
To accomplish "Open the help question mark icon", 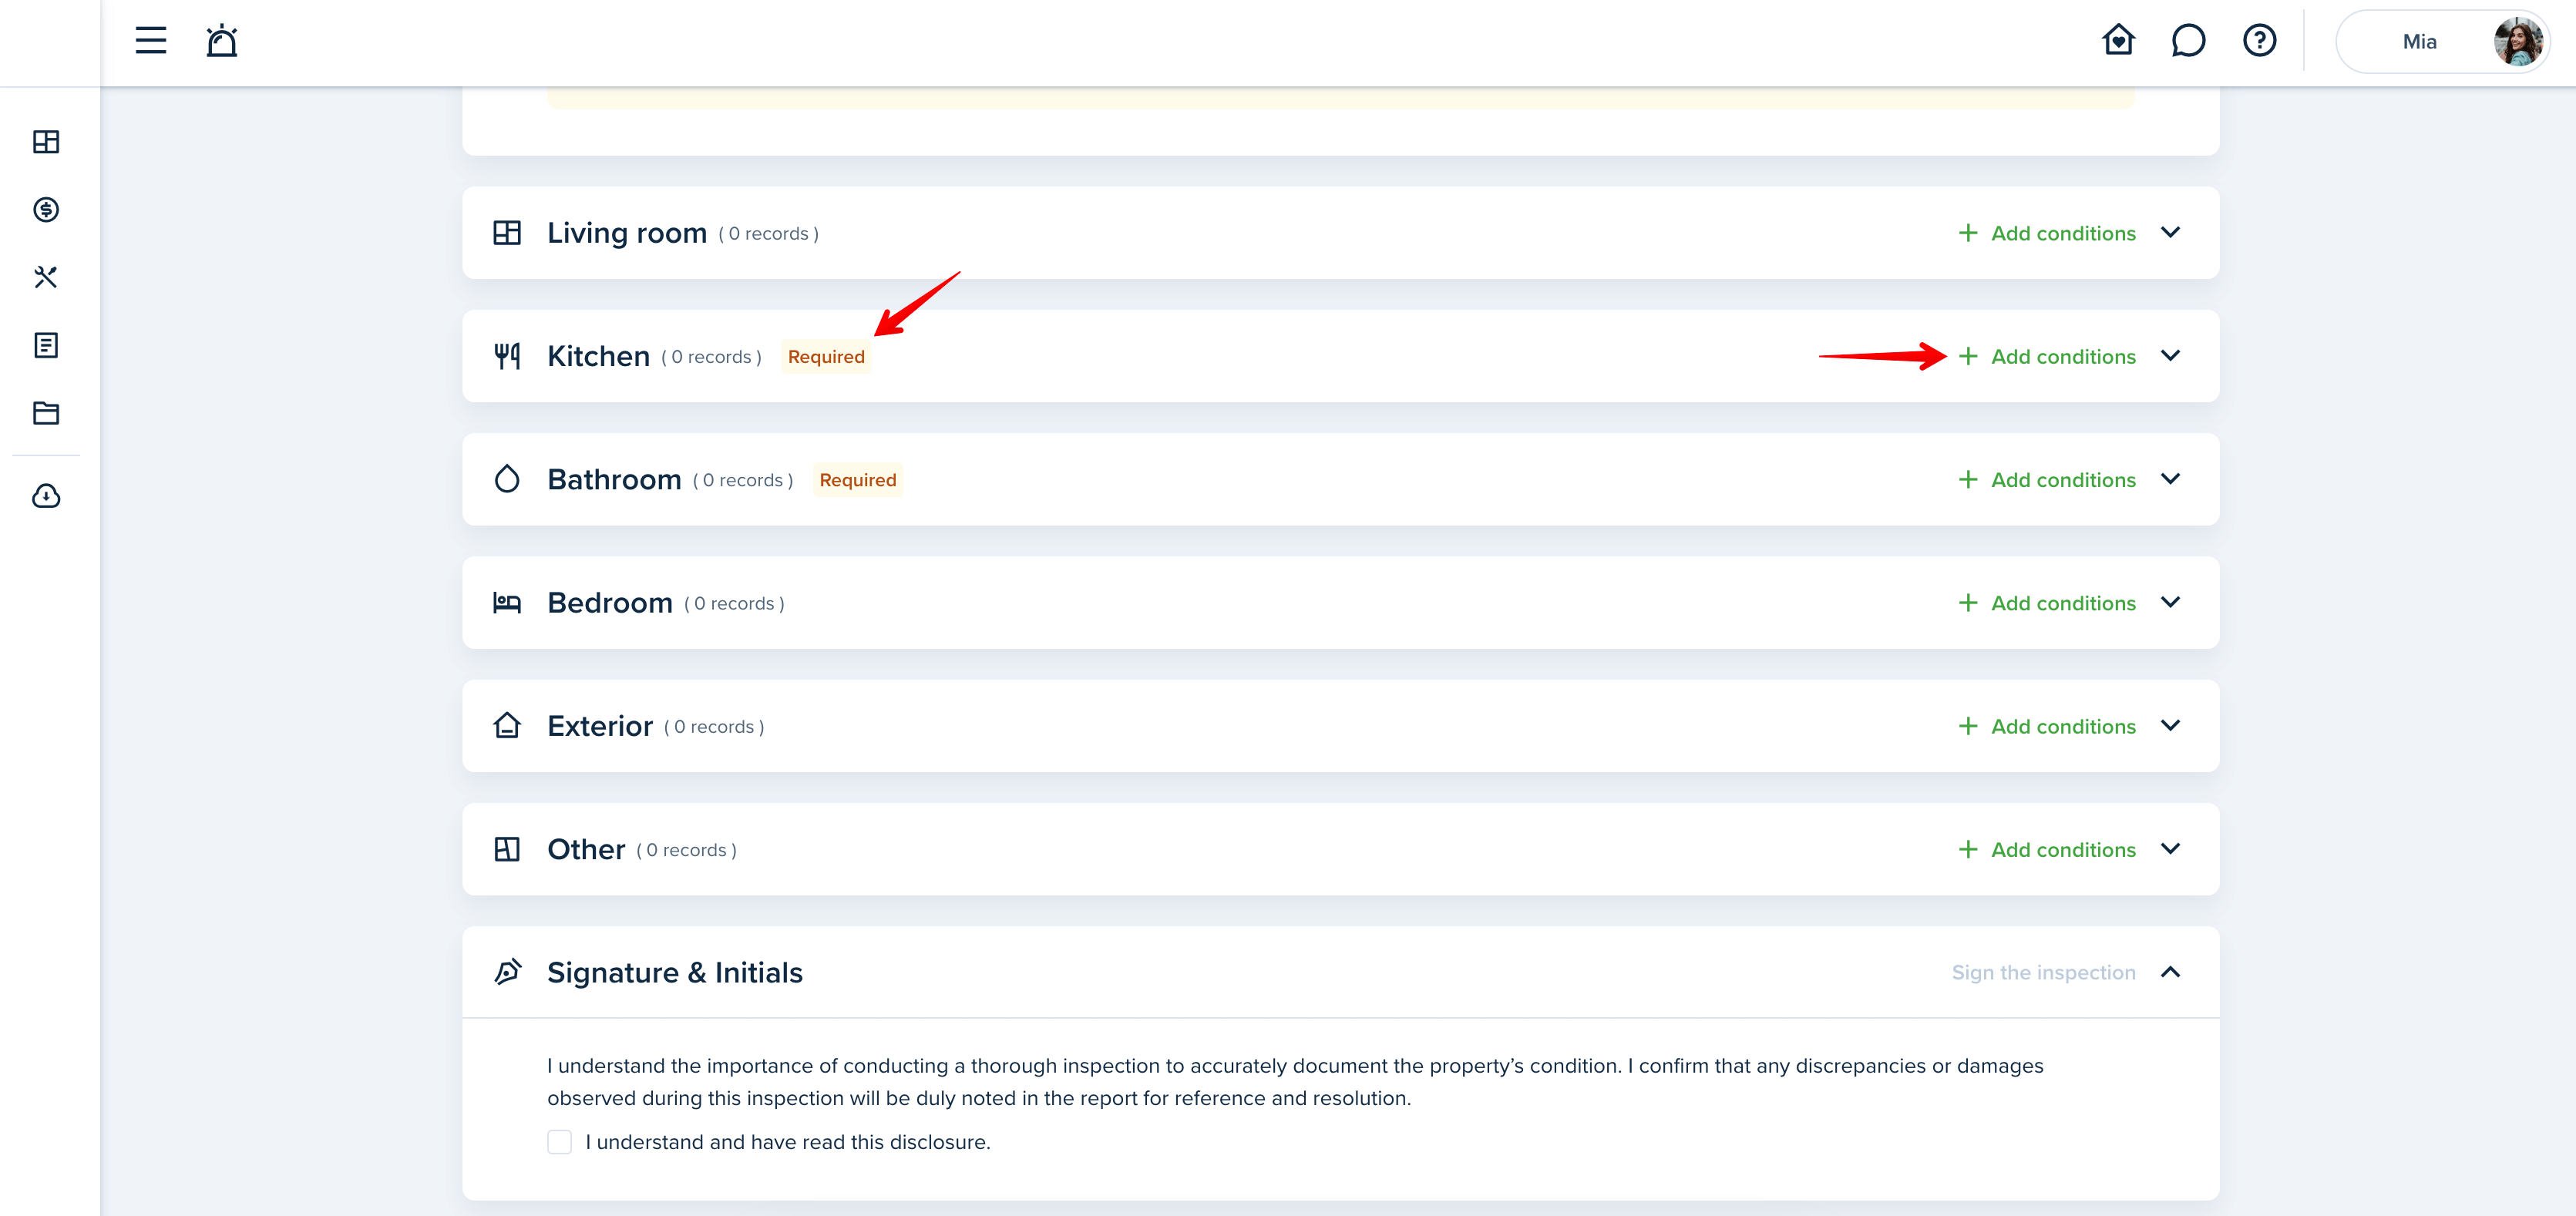I will pos(2260,41).
